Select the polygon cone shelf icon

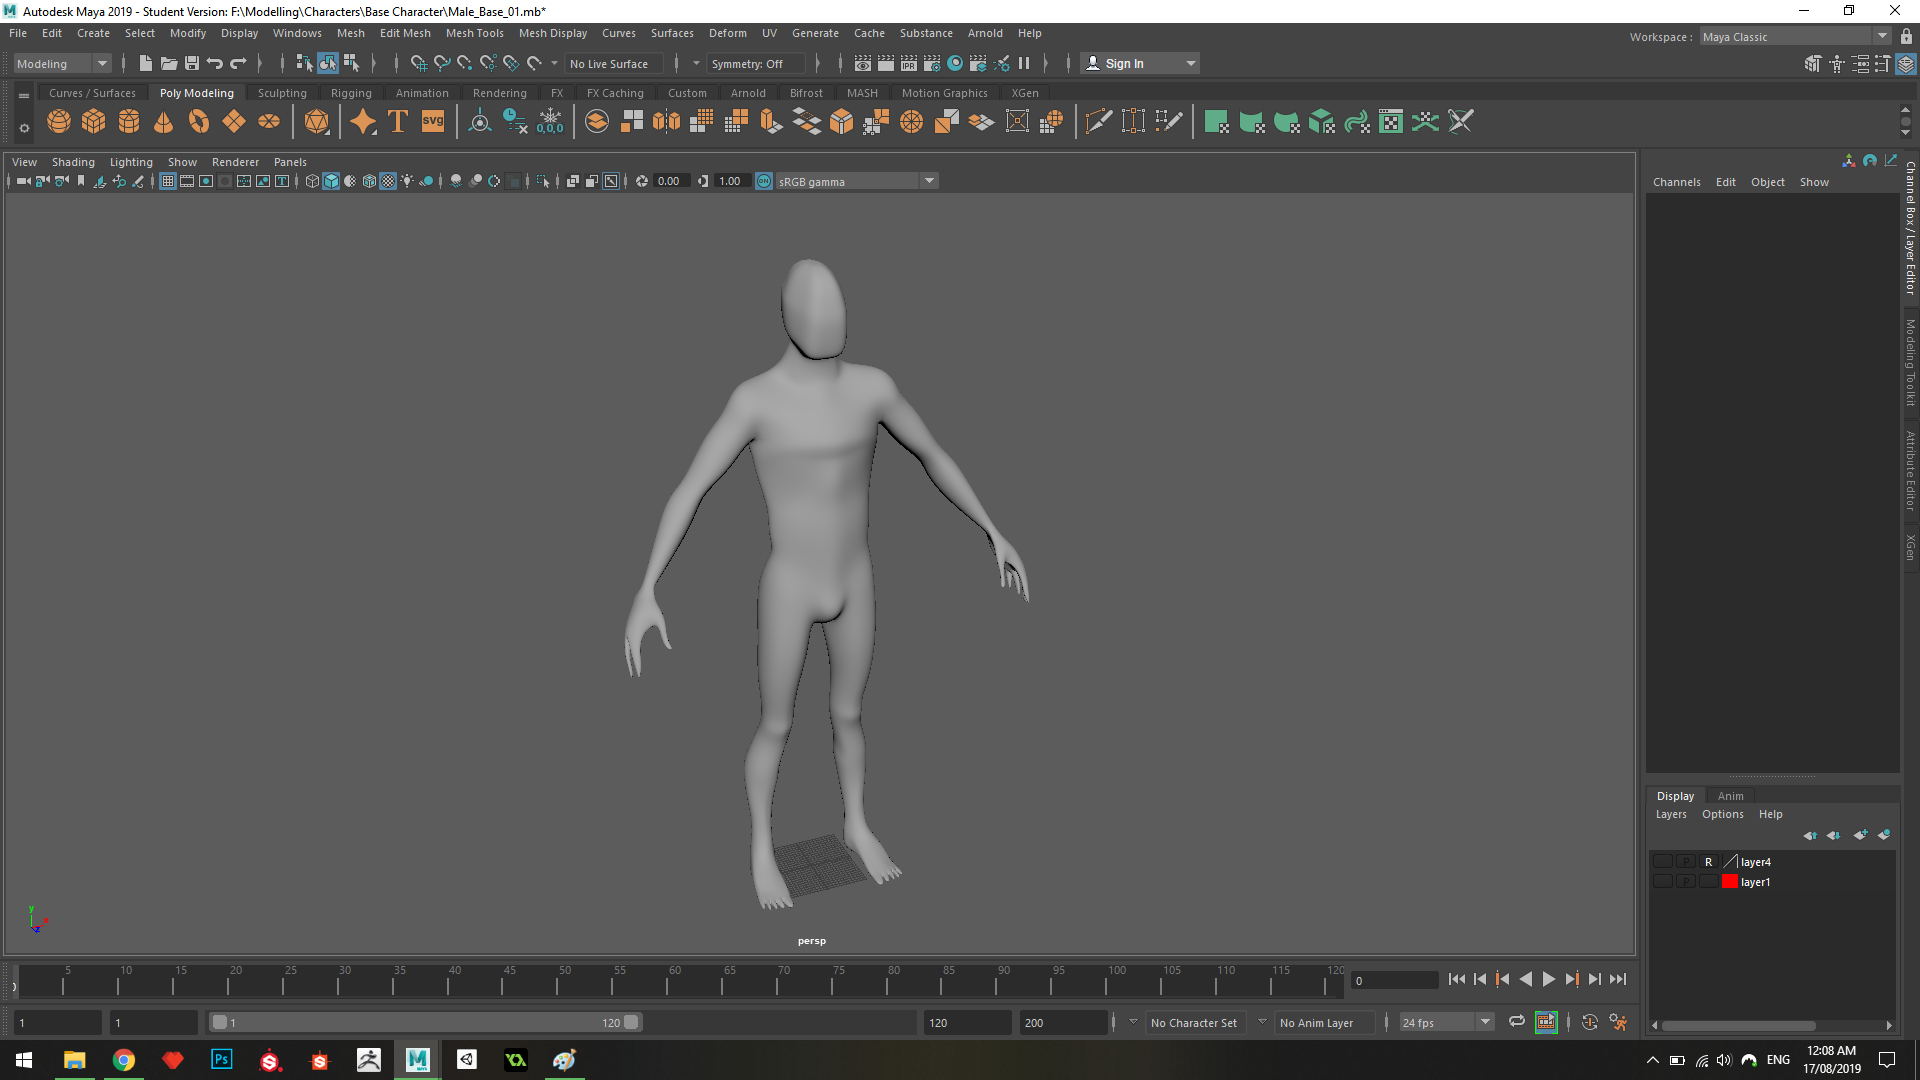click(164, 122)
